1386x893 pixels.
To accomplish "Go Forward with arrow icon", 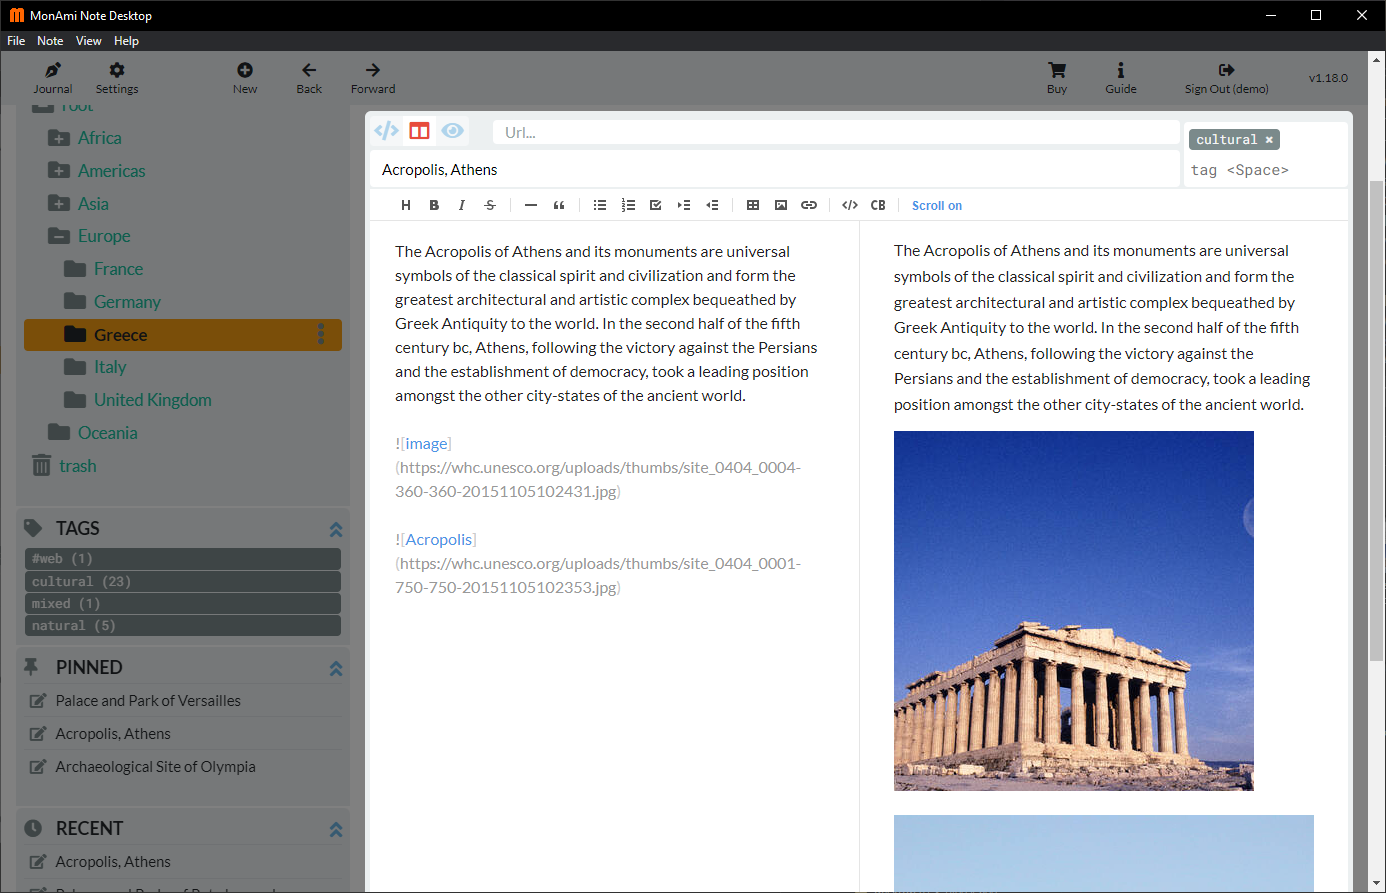I will [373, 78].
